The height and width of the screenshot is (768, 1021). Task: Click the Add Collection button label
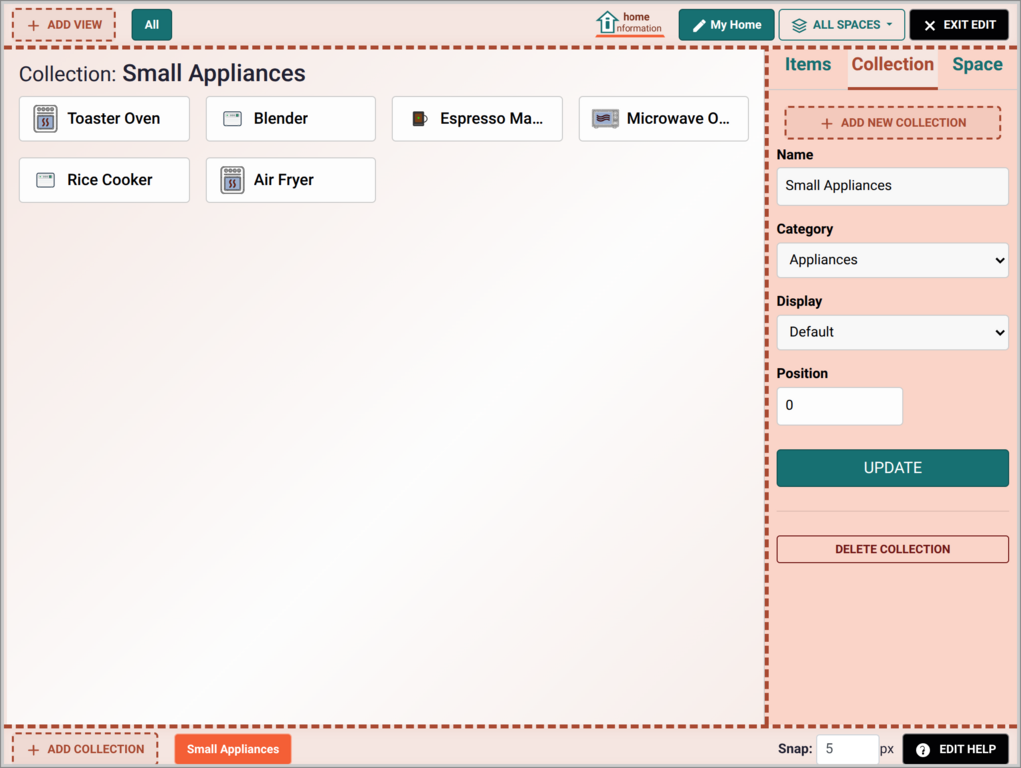click(x=96, y=749)
